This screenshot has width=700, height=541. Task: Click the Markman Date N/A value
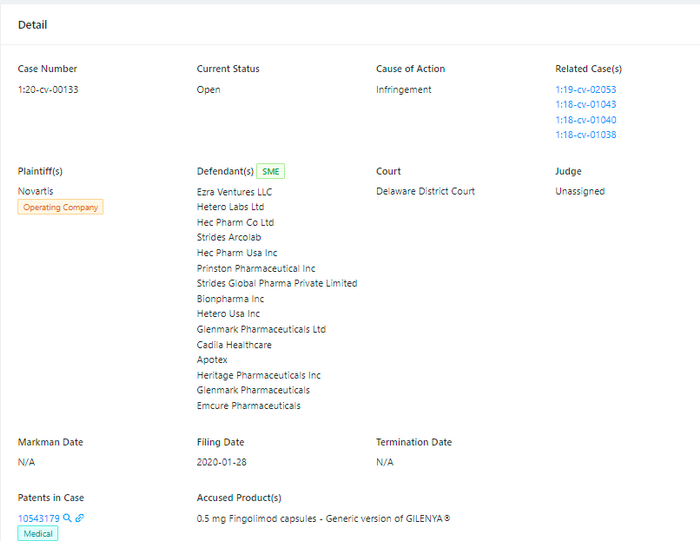pos(26,462)
